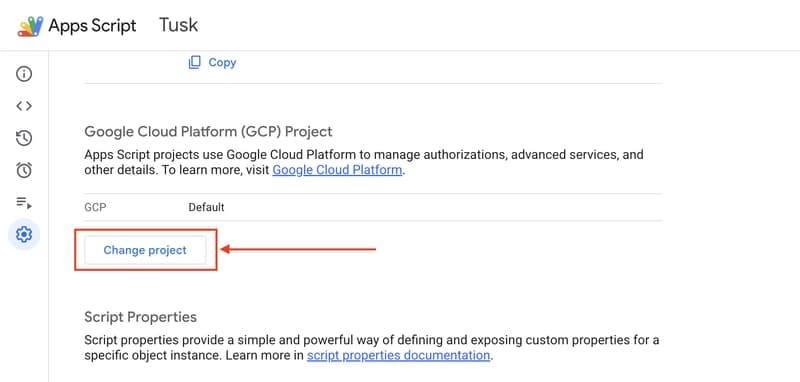800x382 pixels.
Task: Click the blue Copy label text
Action: [x=222, y=62]
